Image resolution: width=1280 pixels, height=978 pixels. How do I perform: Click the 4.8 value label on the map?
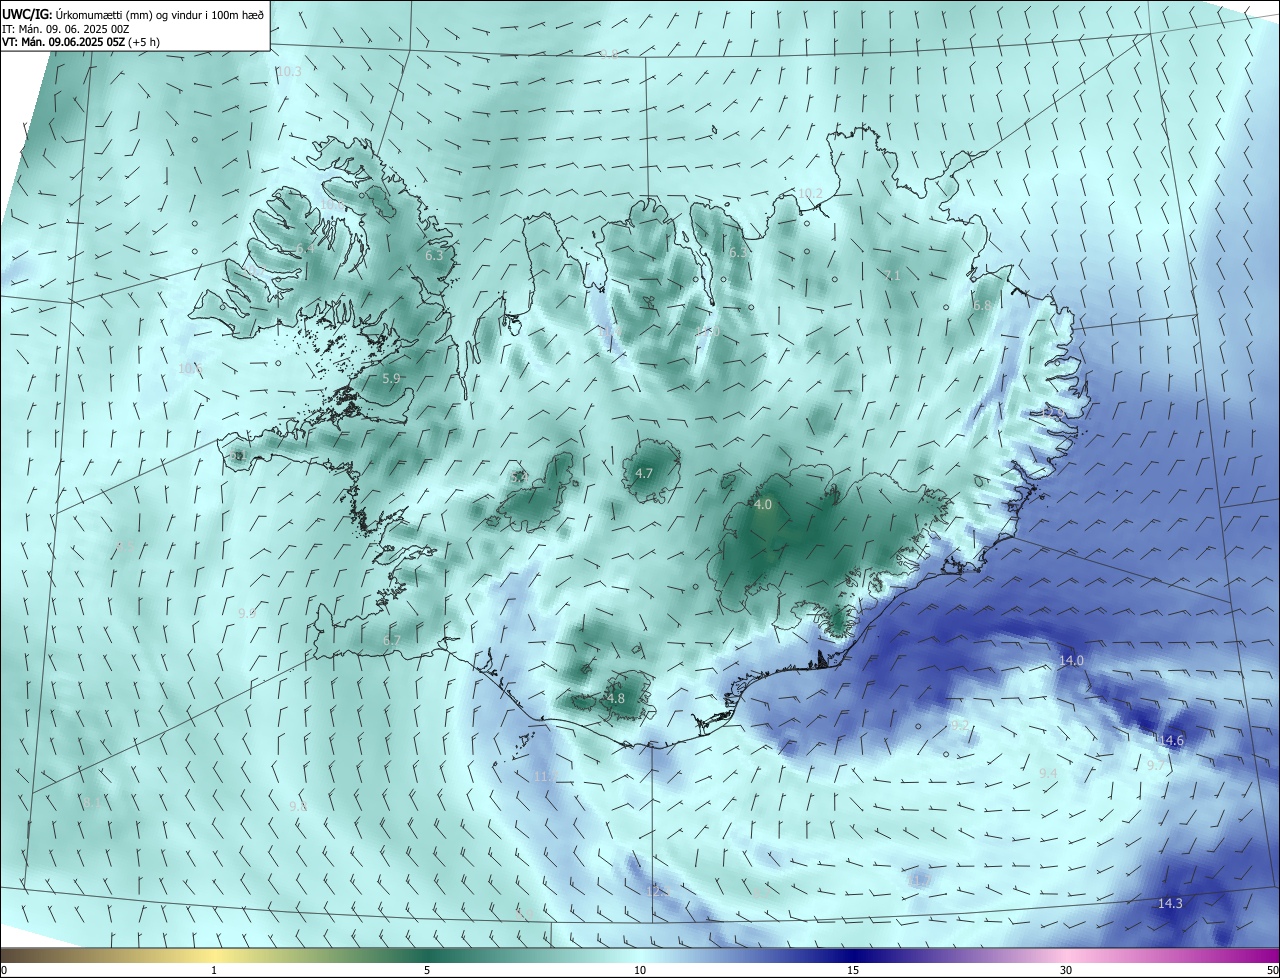[616, 699]
